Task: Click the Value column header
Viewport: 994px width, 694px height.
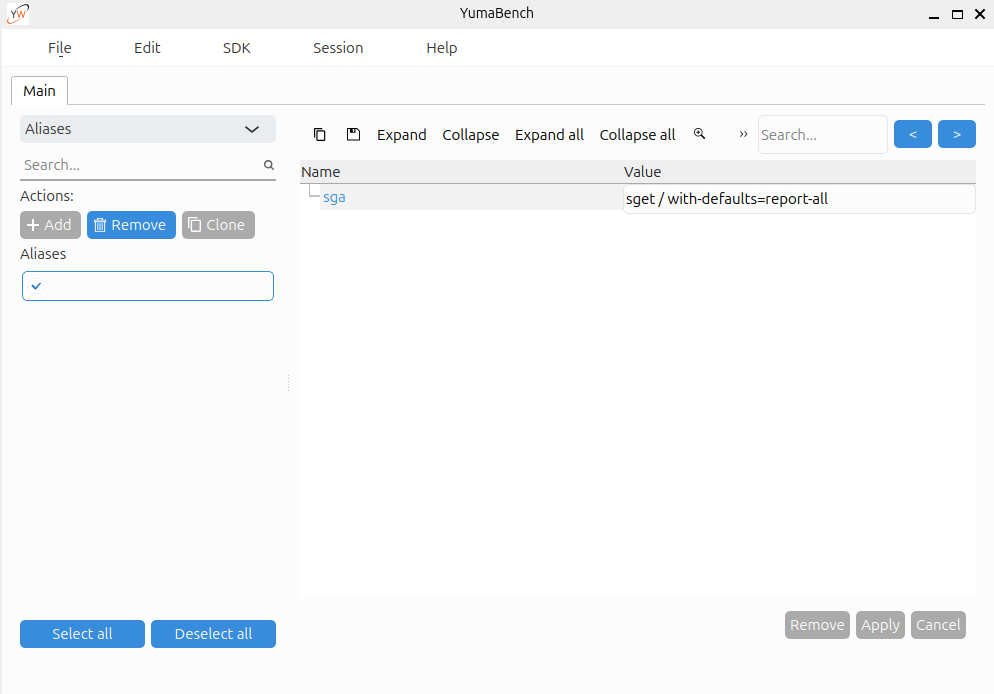Action: point(799,172)
